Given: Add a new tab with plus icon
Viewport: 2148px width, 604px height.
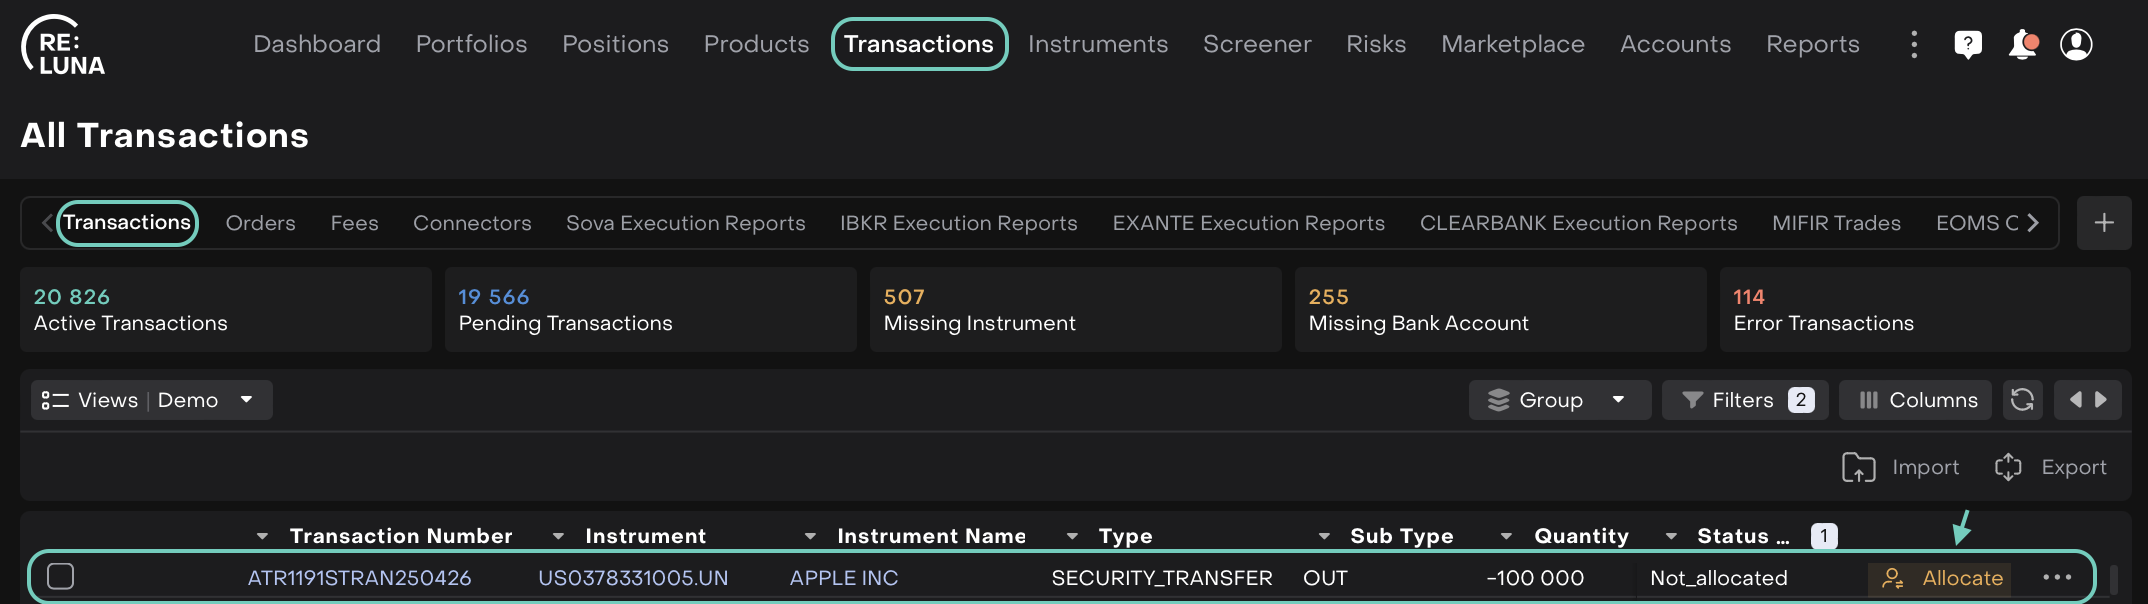Looking at the screenshot, I should click(2103, 223).
